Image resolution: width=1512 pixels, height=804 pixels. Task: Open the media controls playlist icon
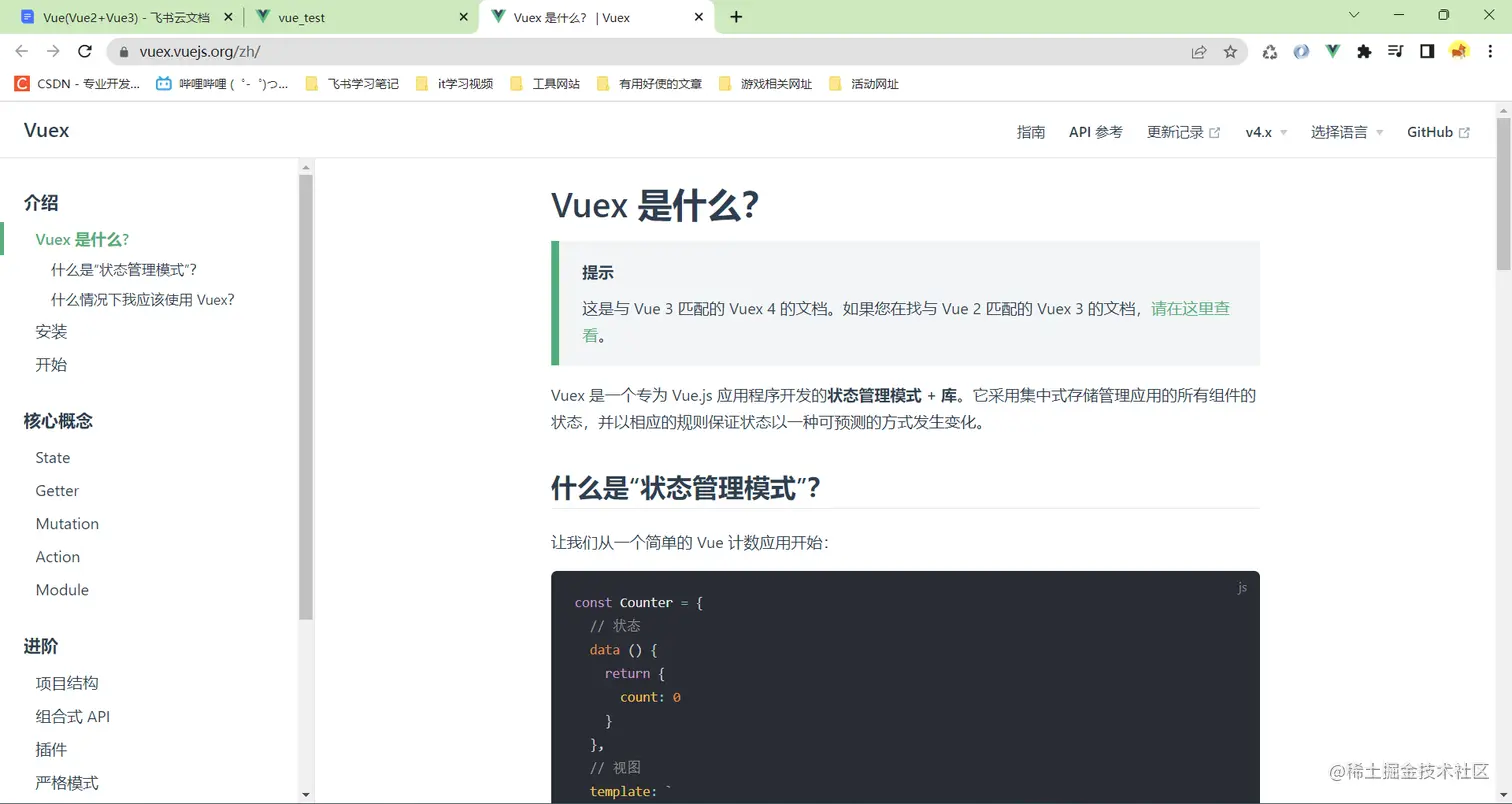1396,52
